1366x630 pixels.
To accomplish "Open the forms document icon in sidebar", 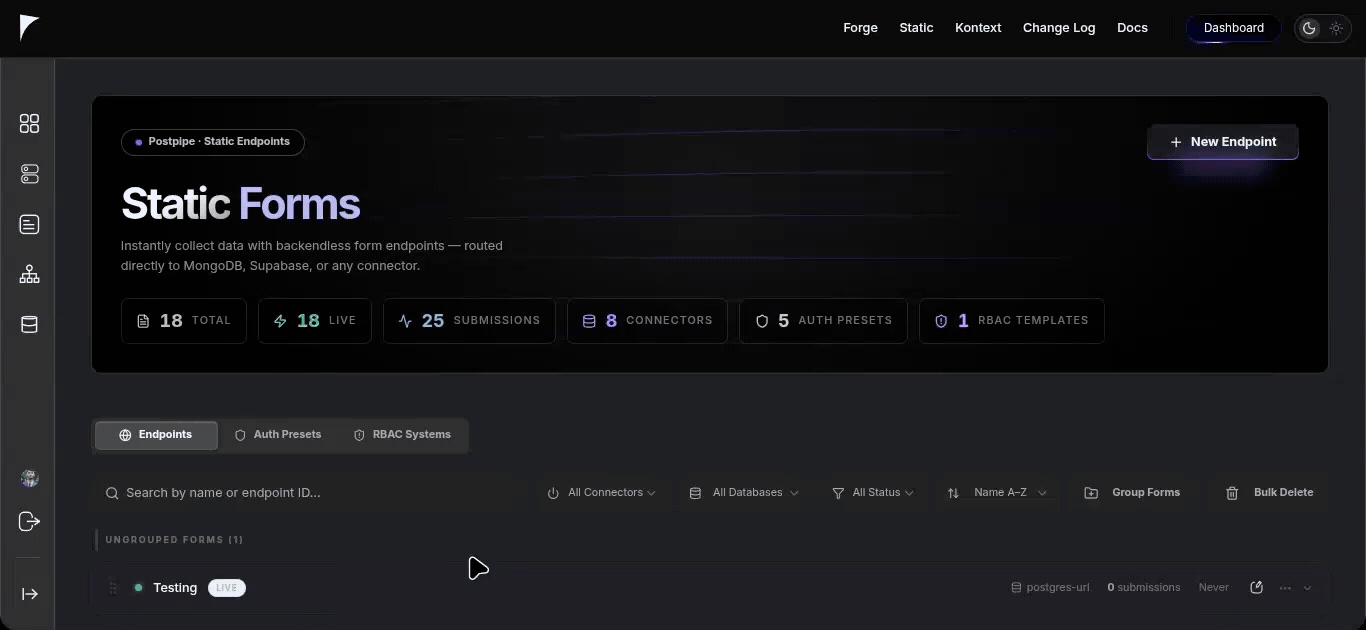I will click(x=29, y=224).
